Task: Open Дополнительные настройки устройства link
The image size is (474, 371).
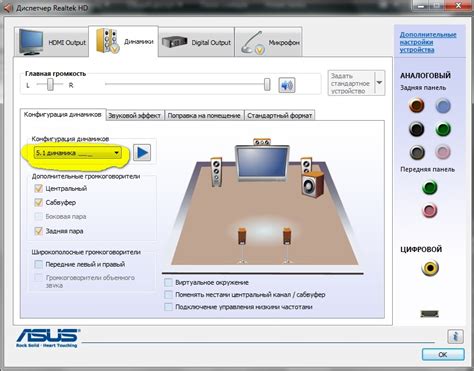Action: pyautogui.click(x=428, y=42)
